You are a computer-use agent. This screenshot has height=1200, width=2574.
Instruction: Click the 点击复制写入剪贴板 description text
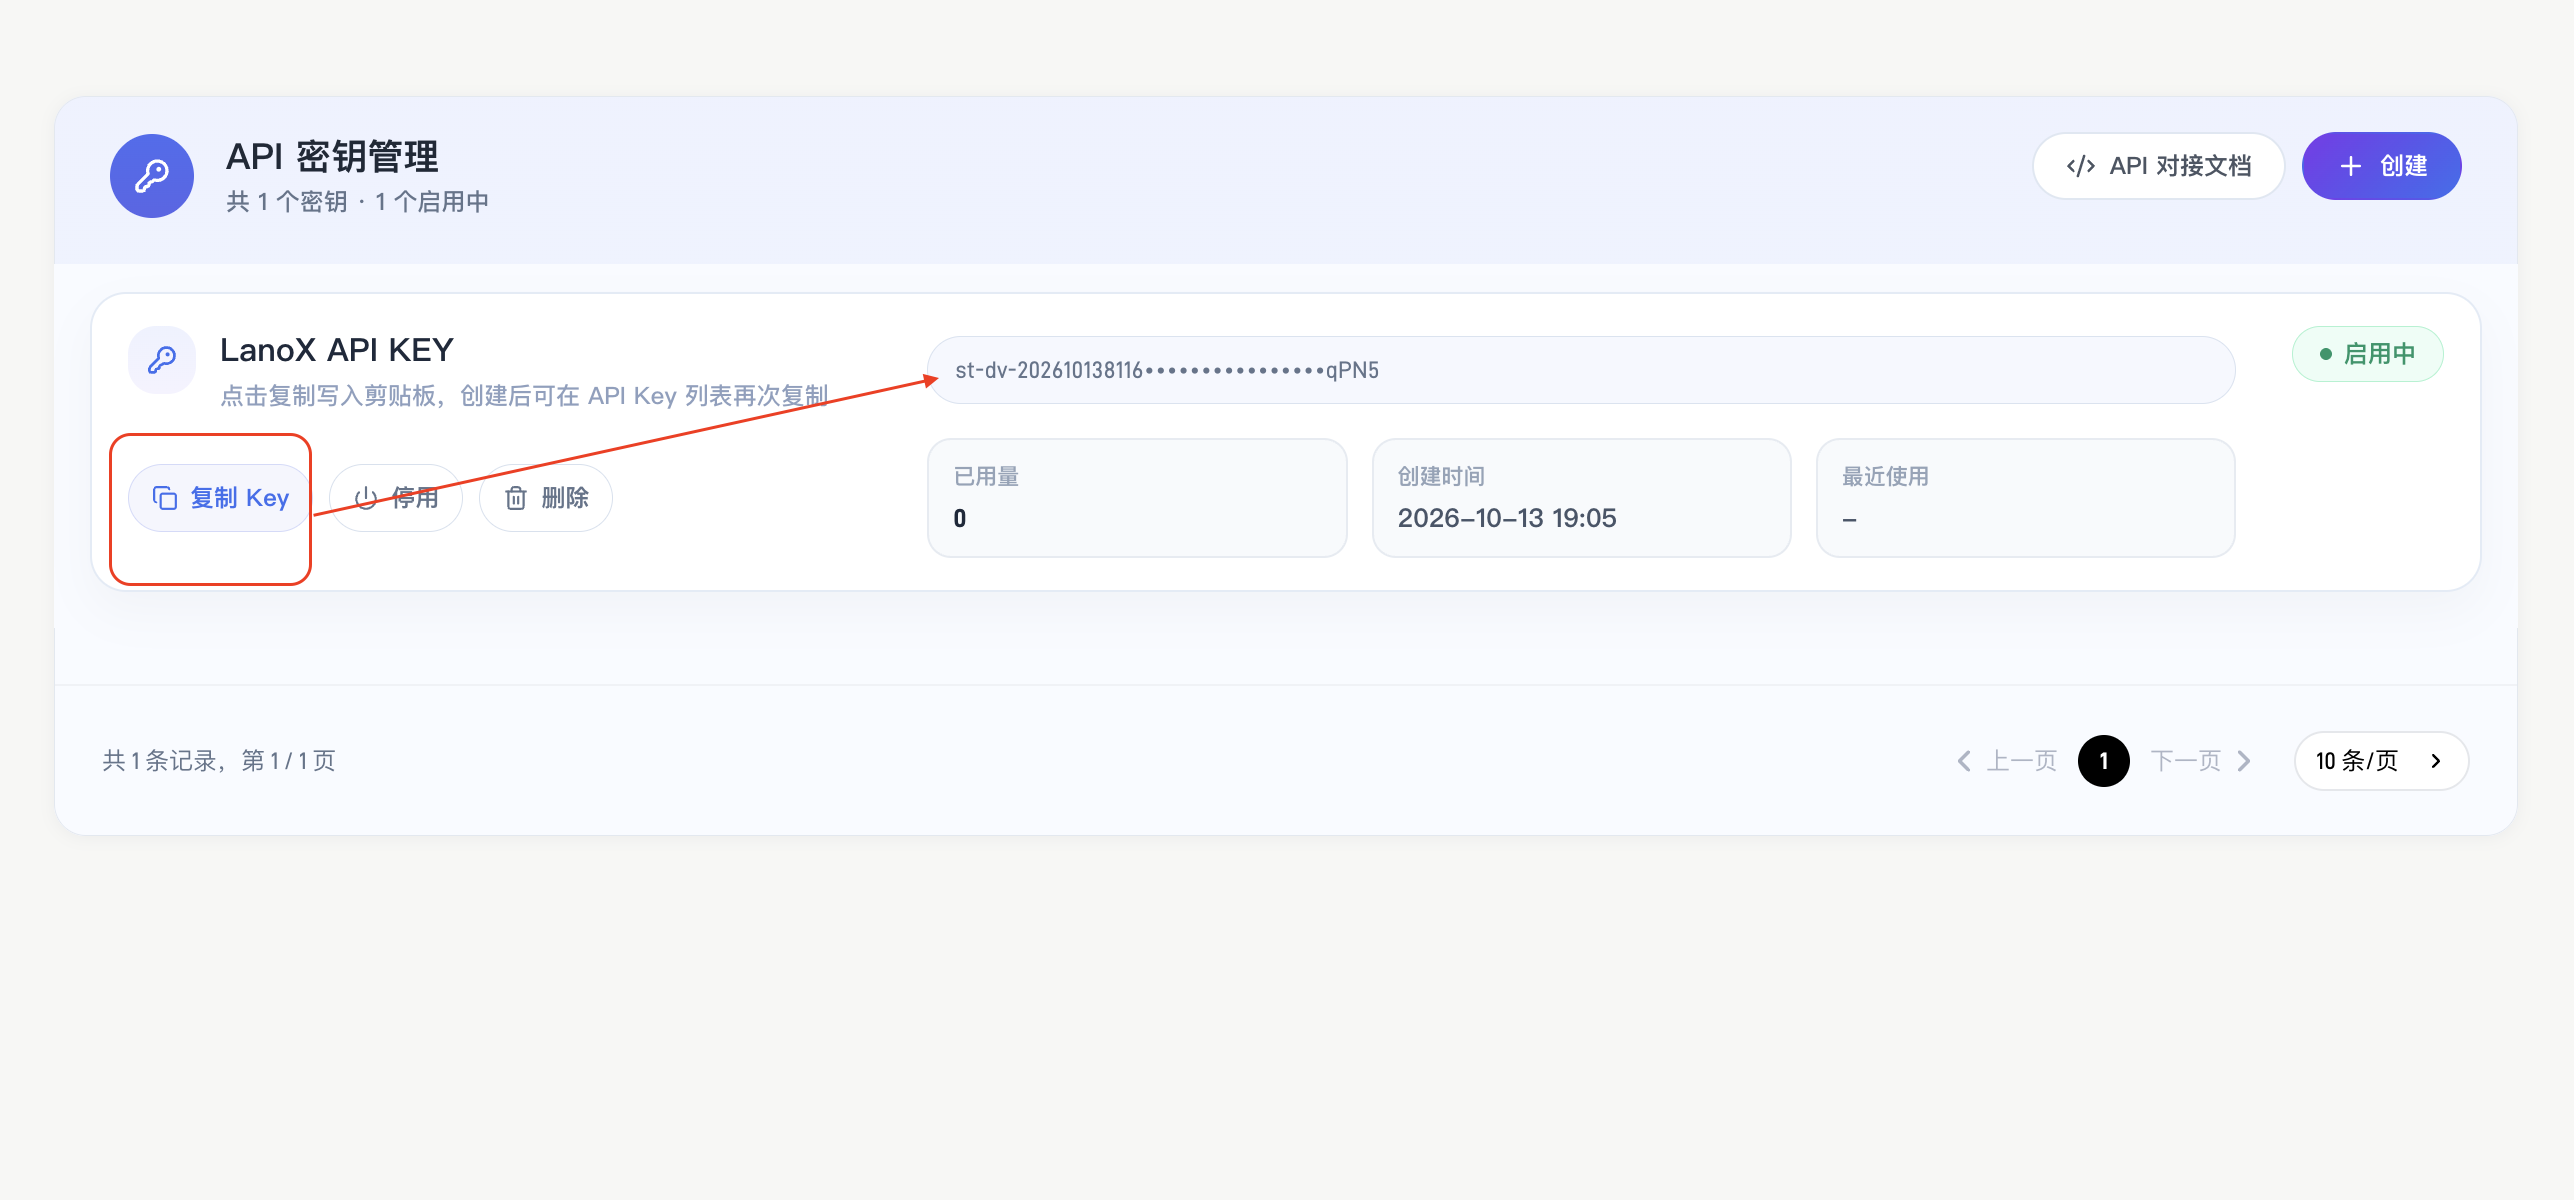click(524, 396)
